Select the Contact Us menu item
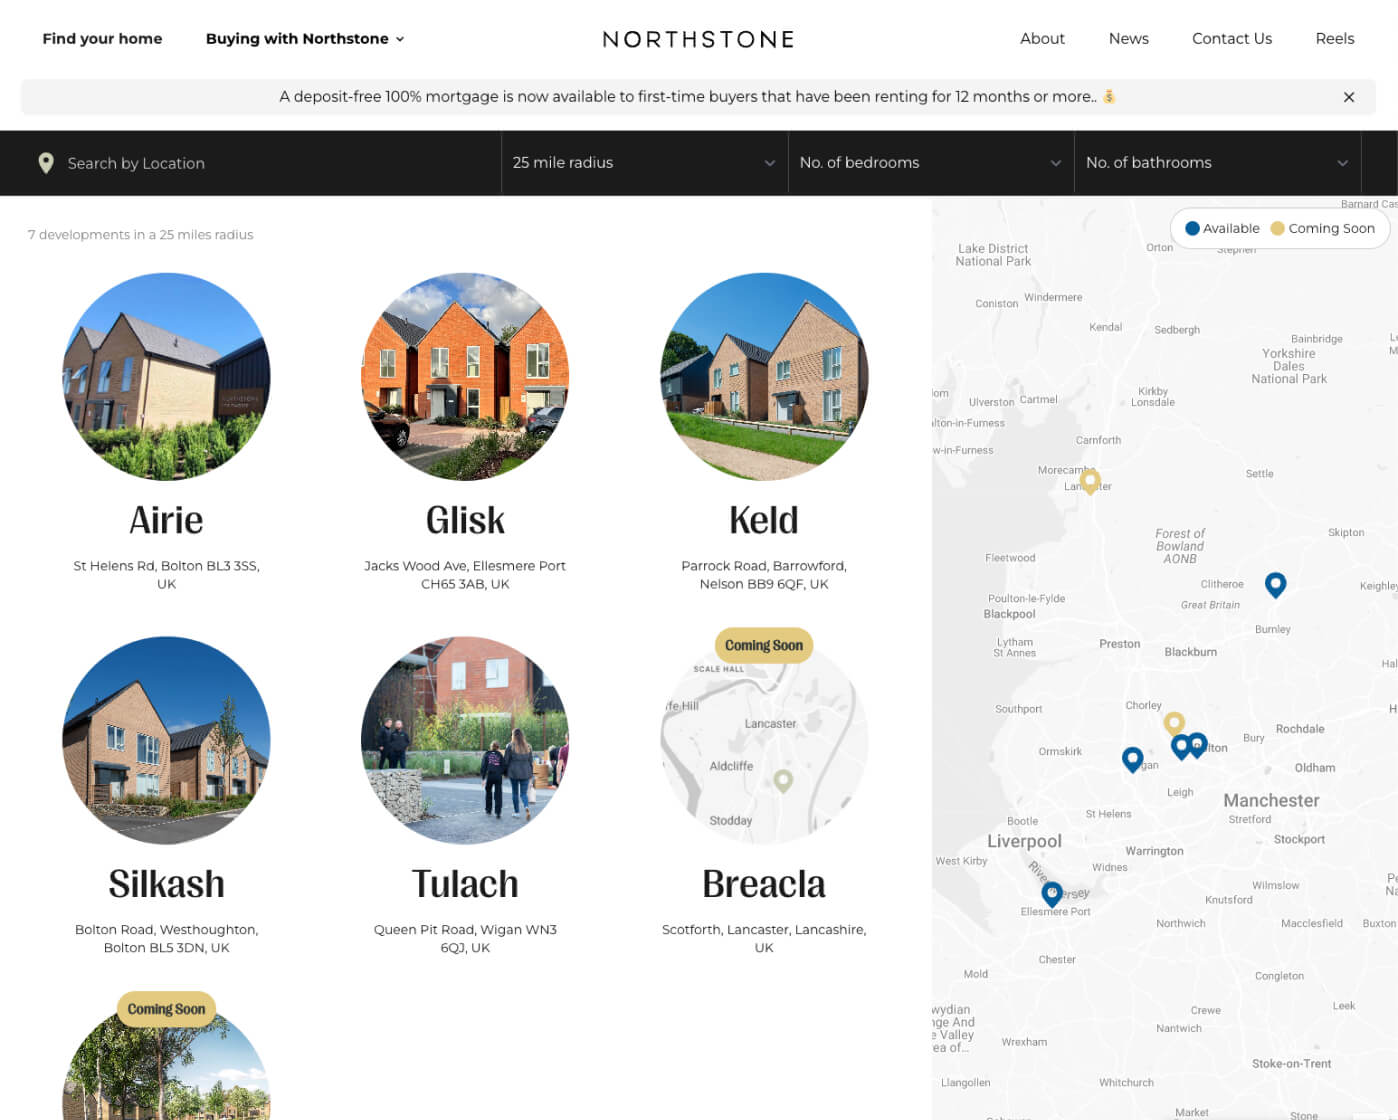 [1232, 39]
